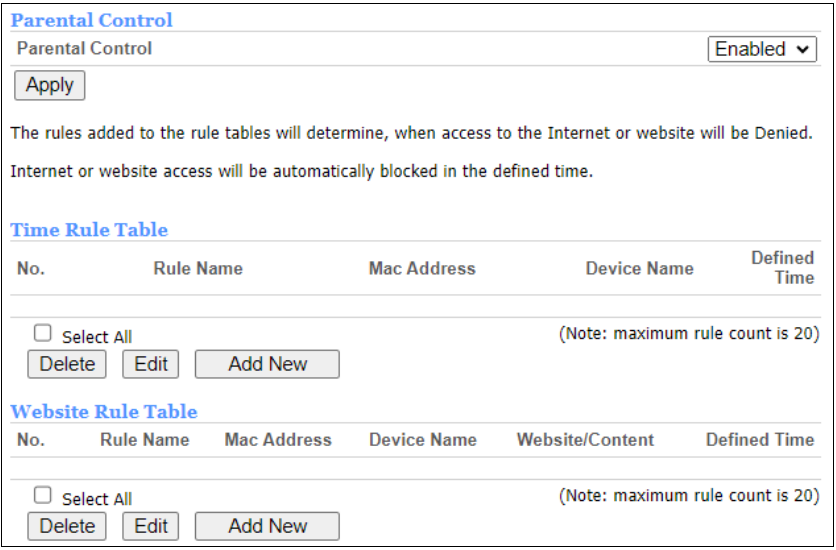
Task: Open the Parental Control Enabled dropdown
Action: pos(762,49)
